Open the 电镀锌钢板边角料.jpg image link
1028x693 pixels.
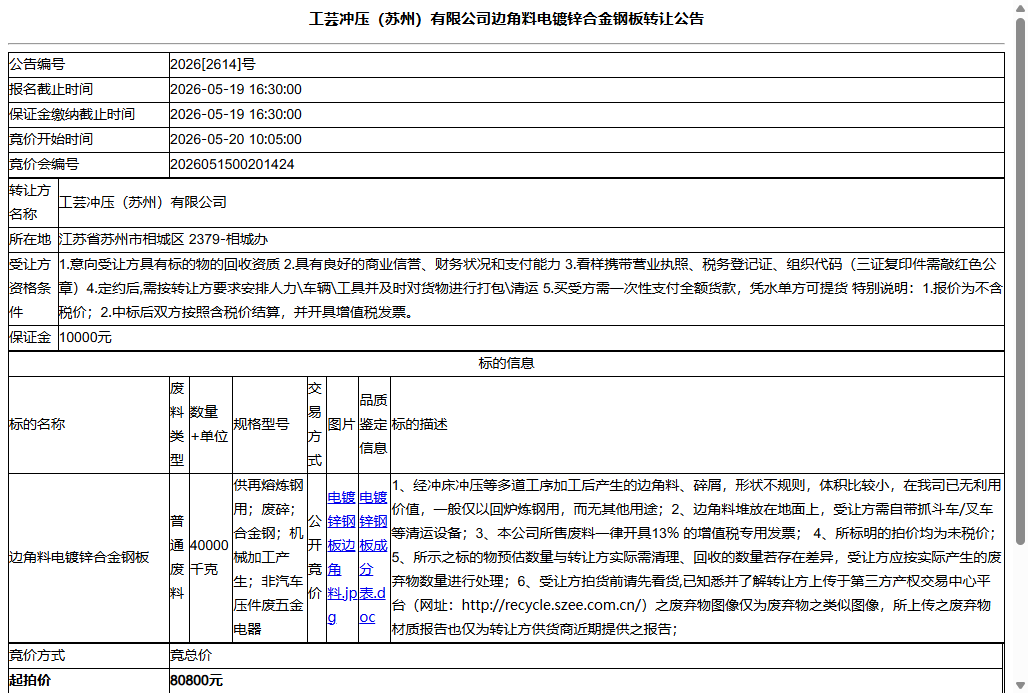point(342,557)
